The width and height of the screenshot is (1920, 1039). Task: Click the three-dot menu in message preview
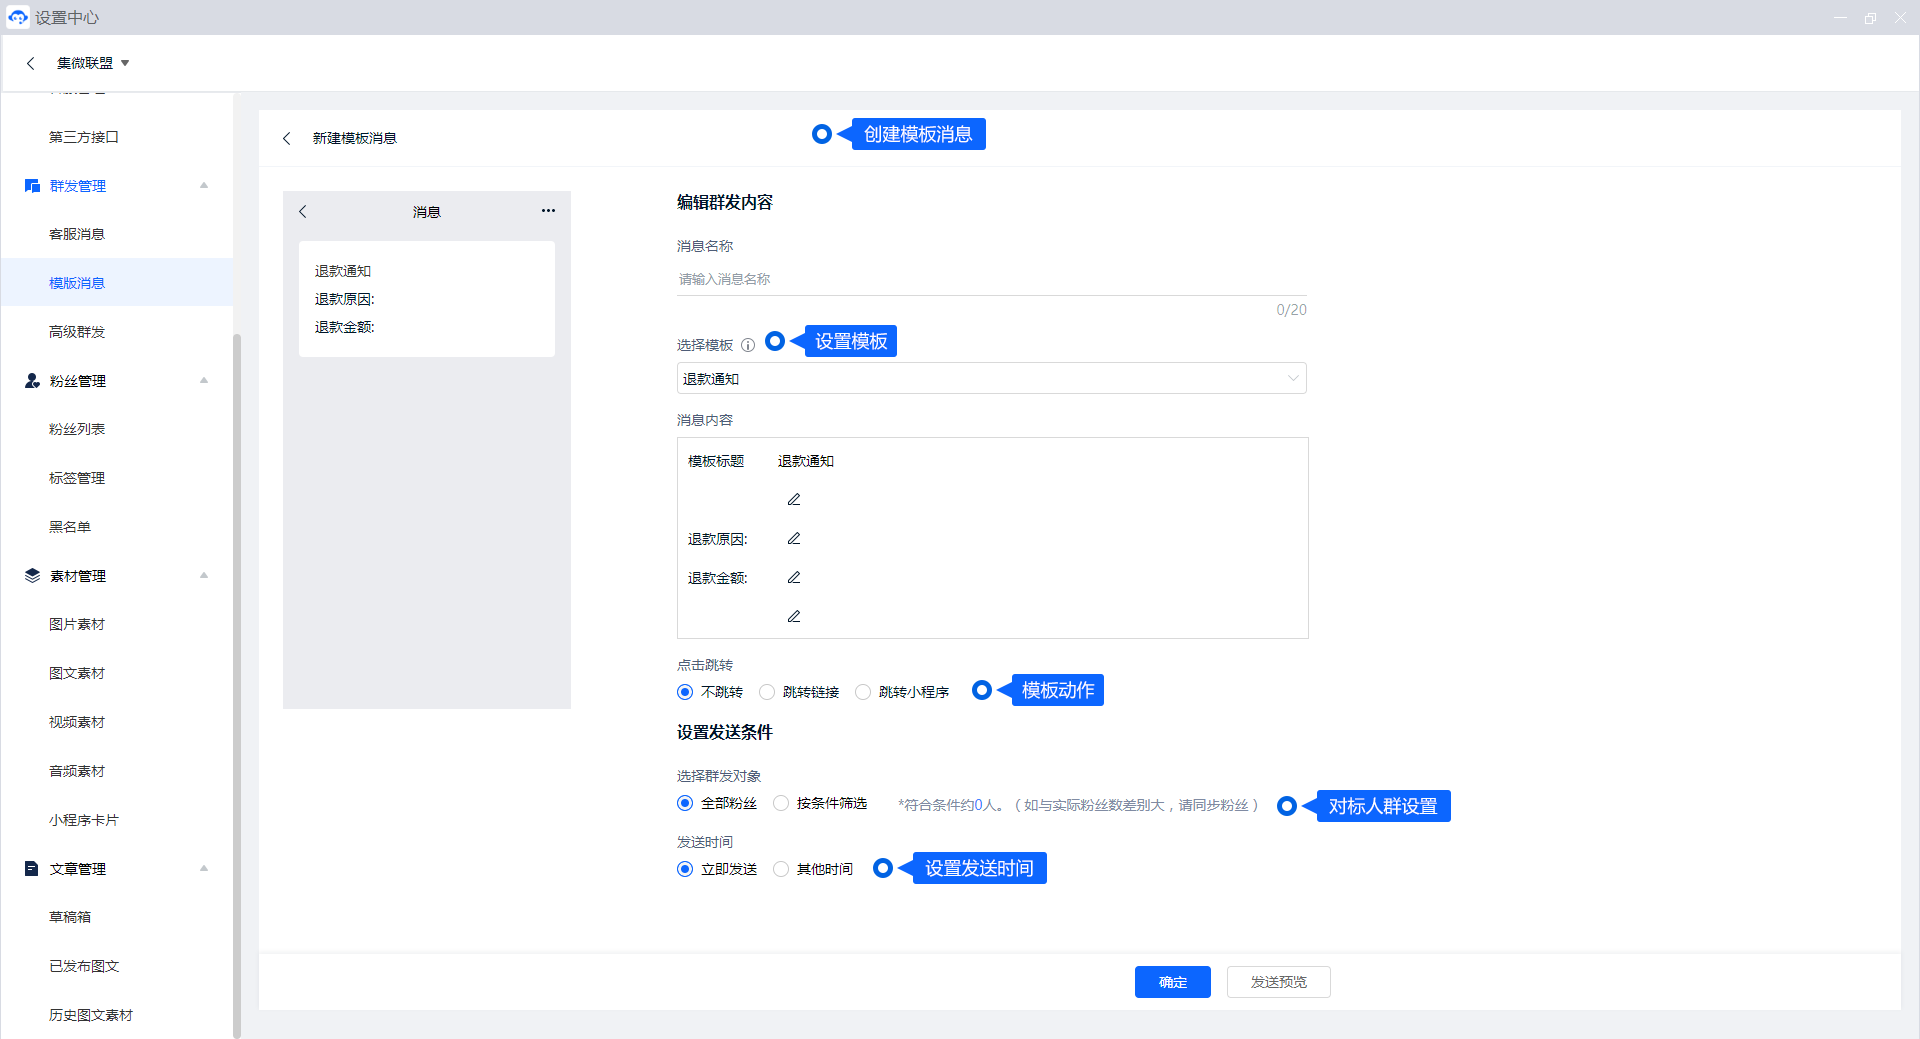coord(548,211)
